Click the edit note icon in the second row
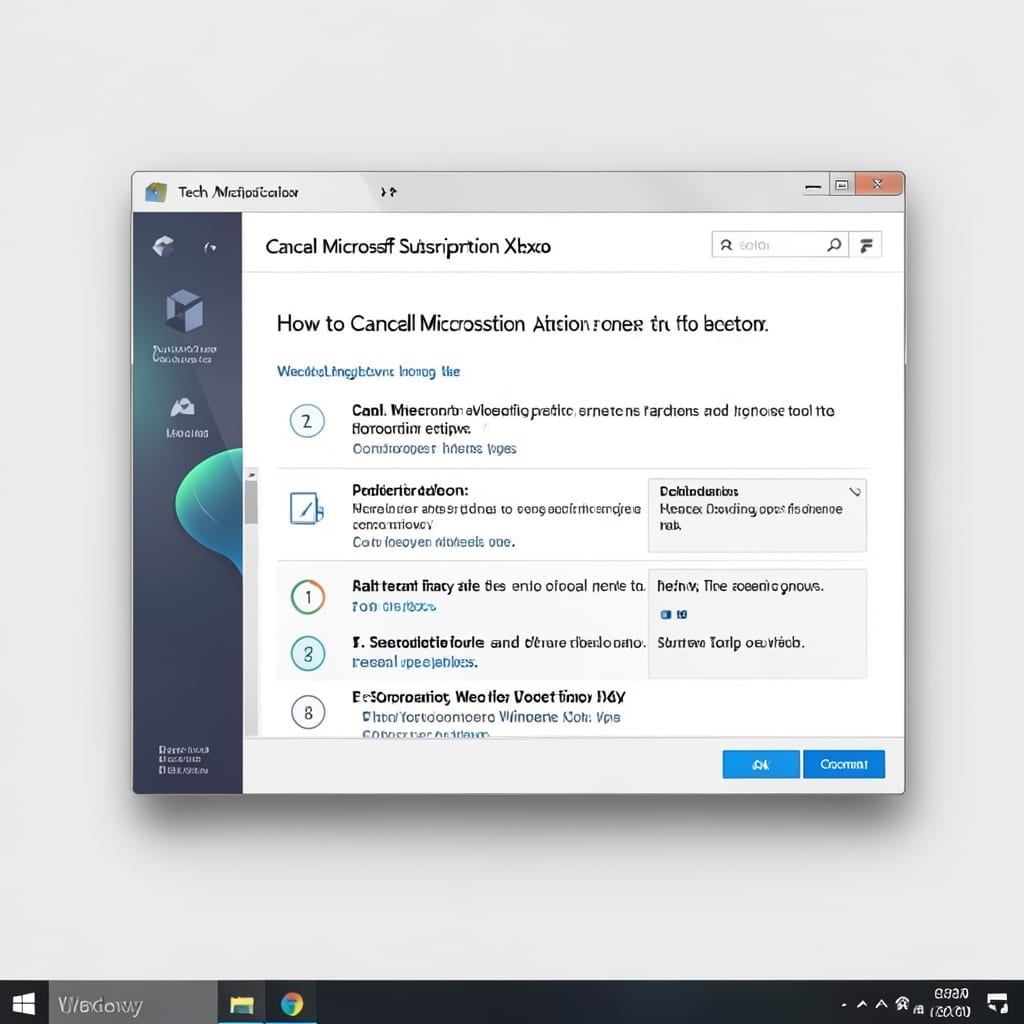 click(x=306, y=509)
